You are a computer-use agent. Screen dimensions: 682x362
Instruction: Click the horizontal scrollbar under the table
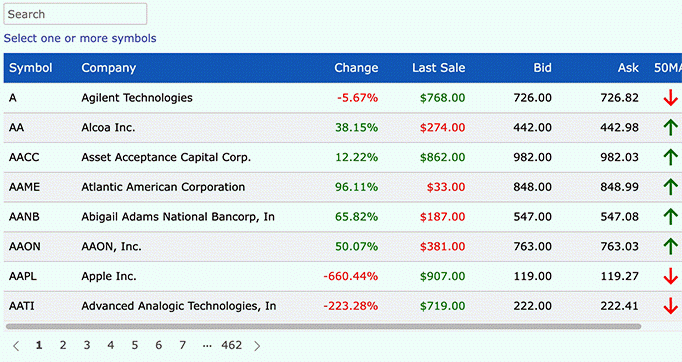[x=323, y=326]
